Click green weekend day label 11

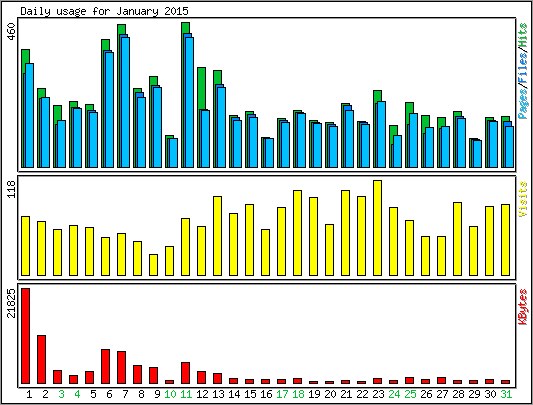point(186,394)
